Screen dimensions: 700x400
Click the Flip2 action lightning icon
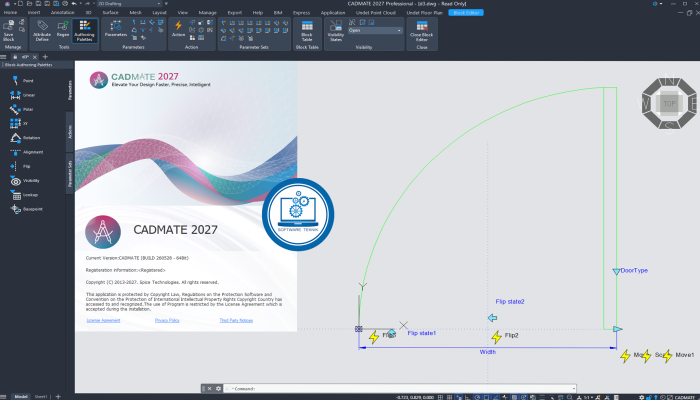[496, 337]
